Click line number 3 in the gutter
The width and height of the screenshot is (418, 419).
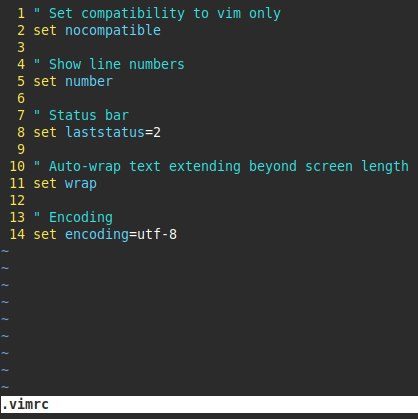[x=21, y=47]
